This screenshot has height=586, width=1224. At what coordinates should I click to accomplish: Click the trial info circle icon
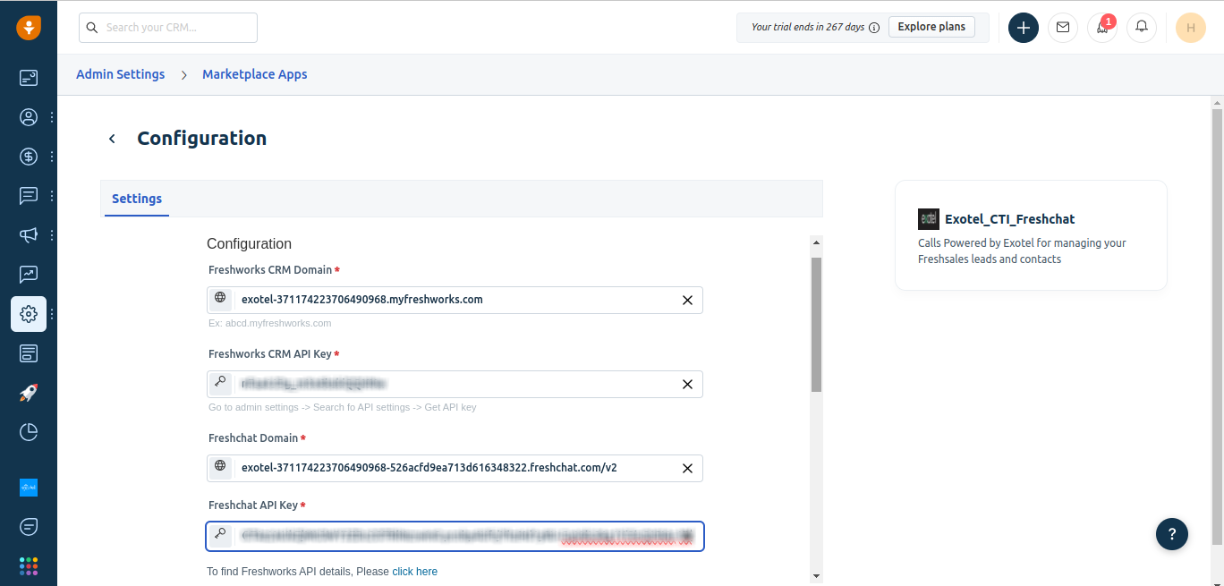[874, 28]
